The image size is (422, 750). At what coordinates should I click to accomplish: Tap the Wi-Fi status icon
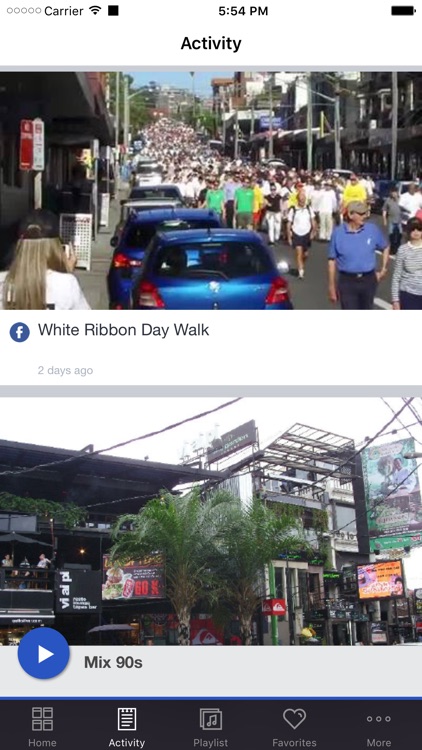(x=96, y=10)
